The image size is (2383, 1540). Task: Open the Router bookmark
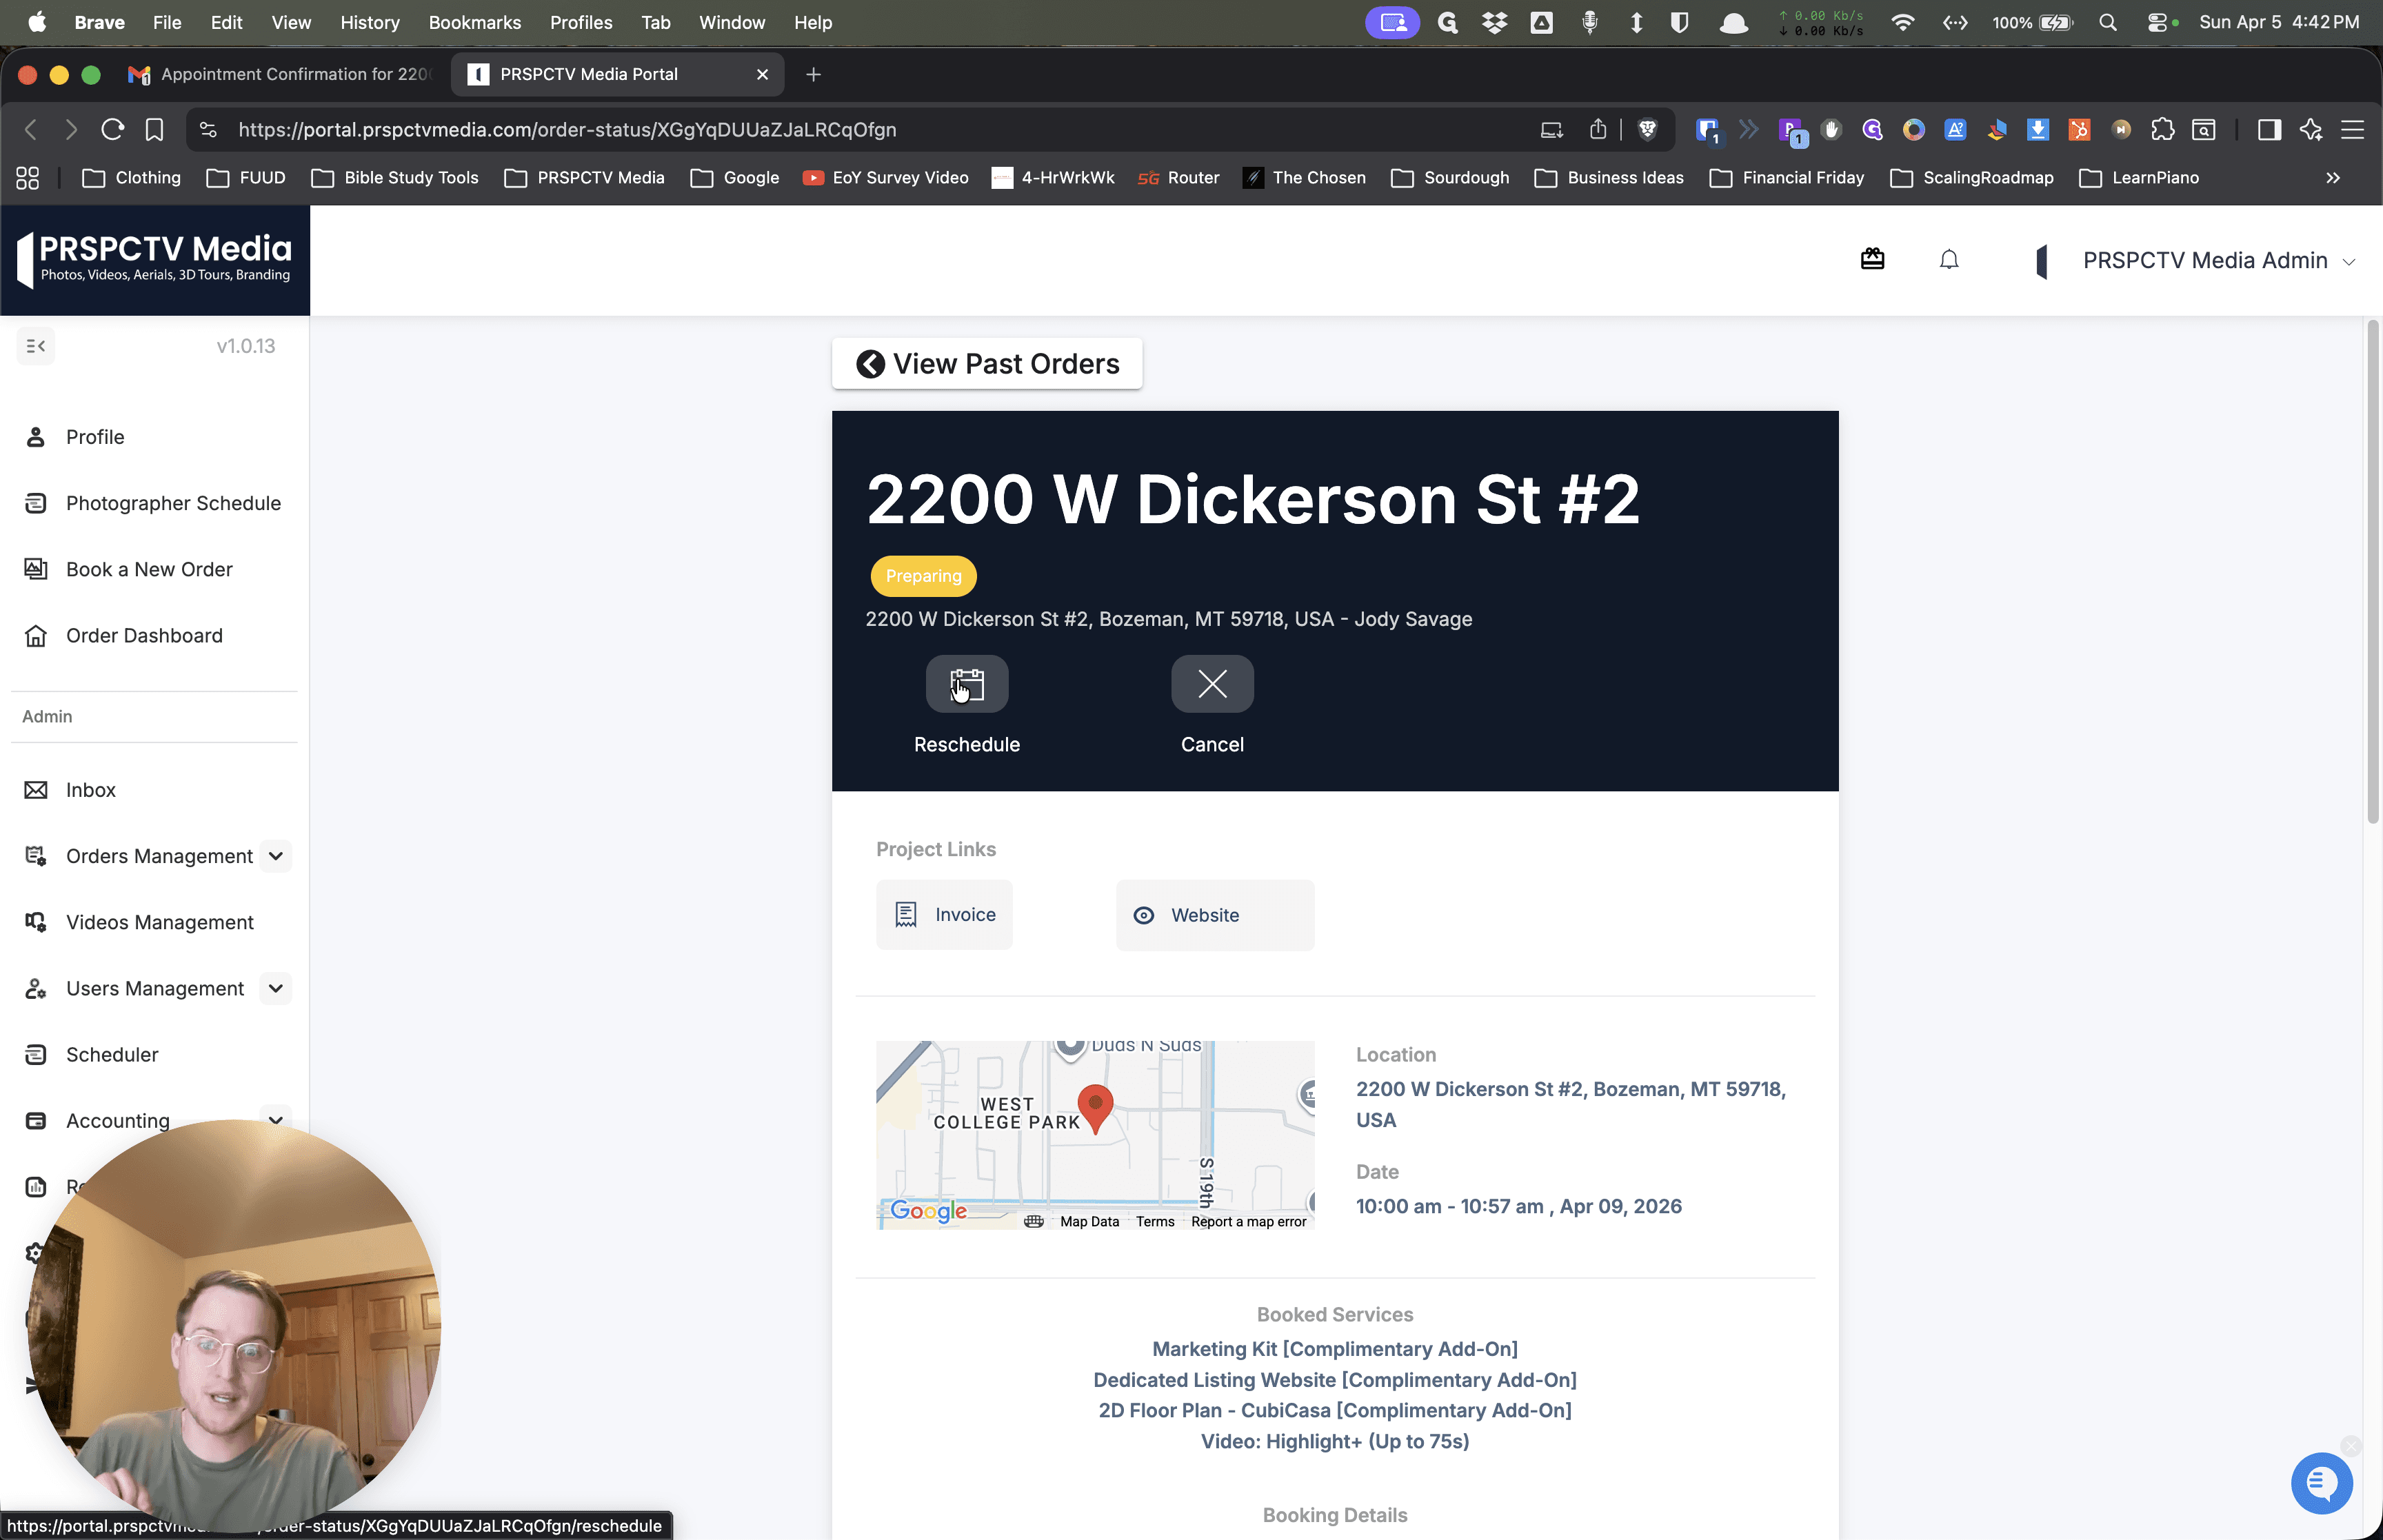[x=1178, y=177]
